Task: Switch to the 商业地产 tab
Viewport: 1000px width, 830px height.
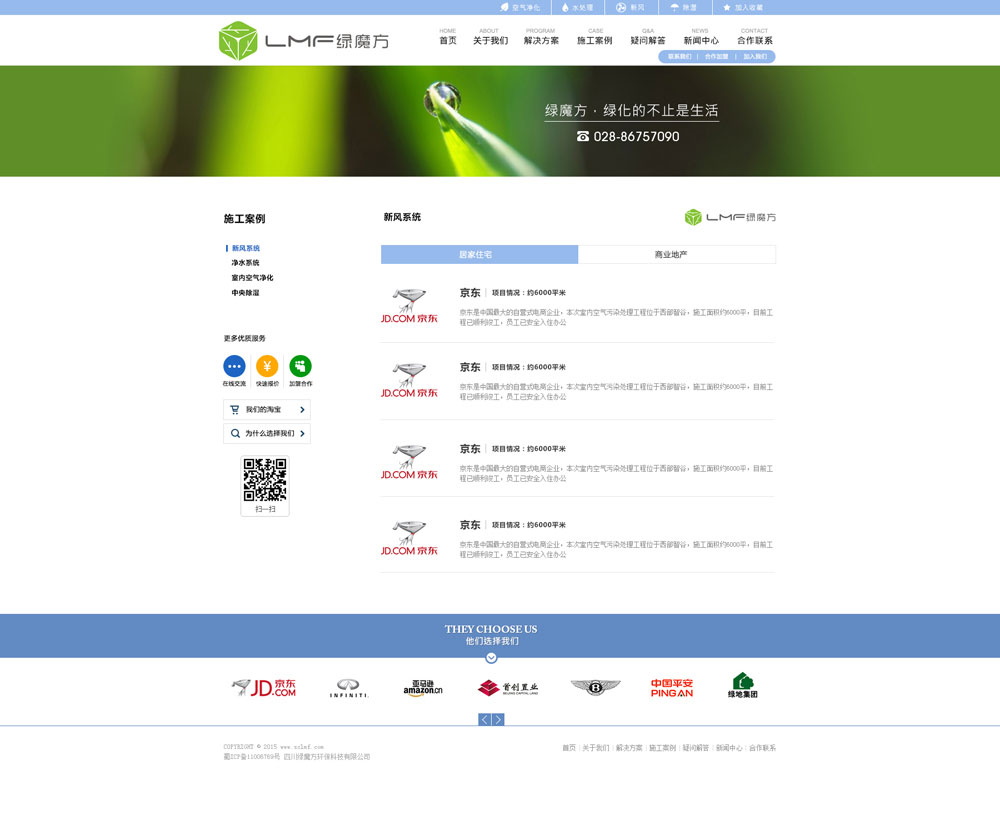Action: point(677,255)
